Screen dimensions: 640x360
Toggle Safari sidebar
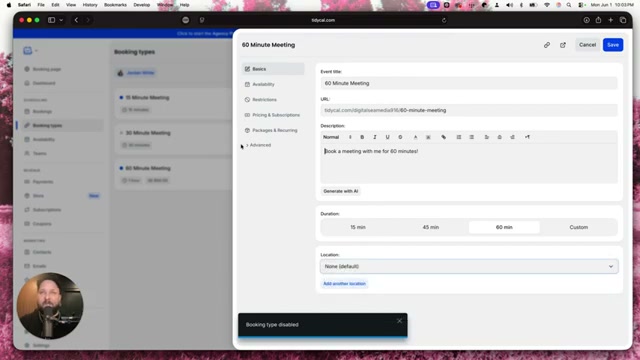click(51, 20)
